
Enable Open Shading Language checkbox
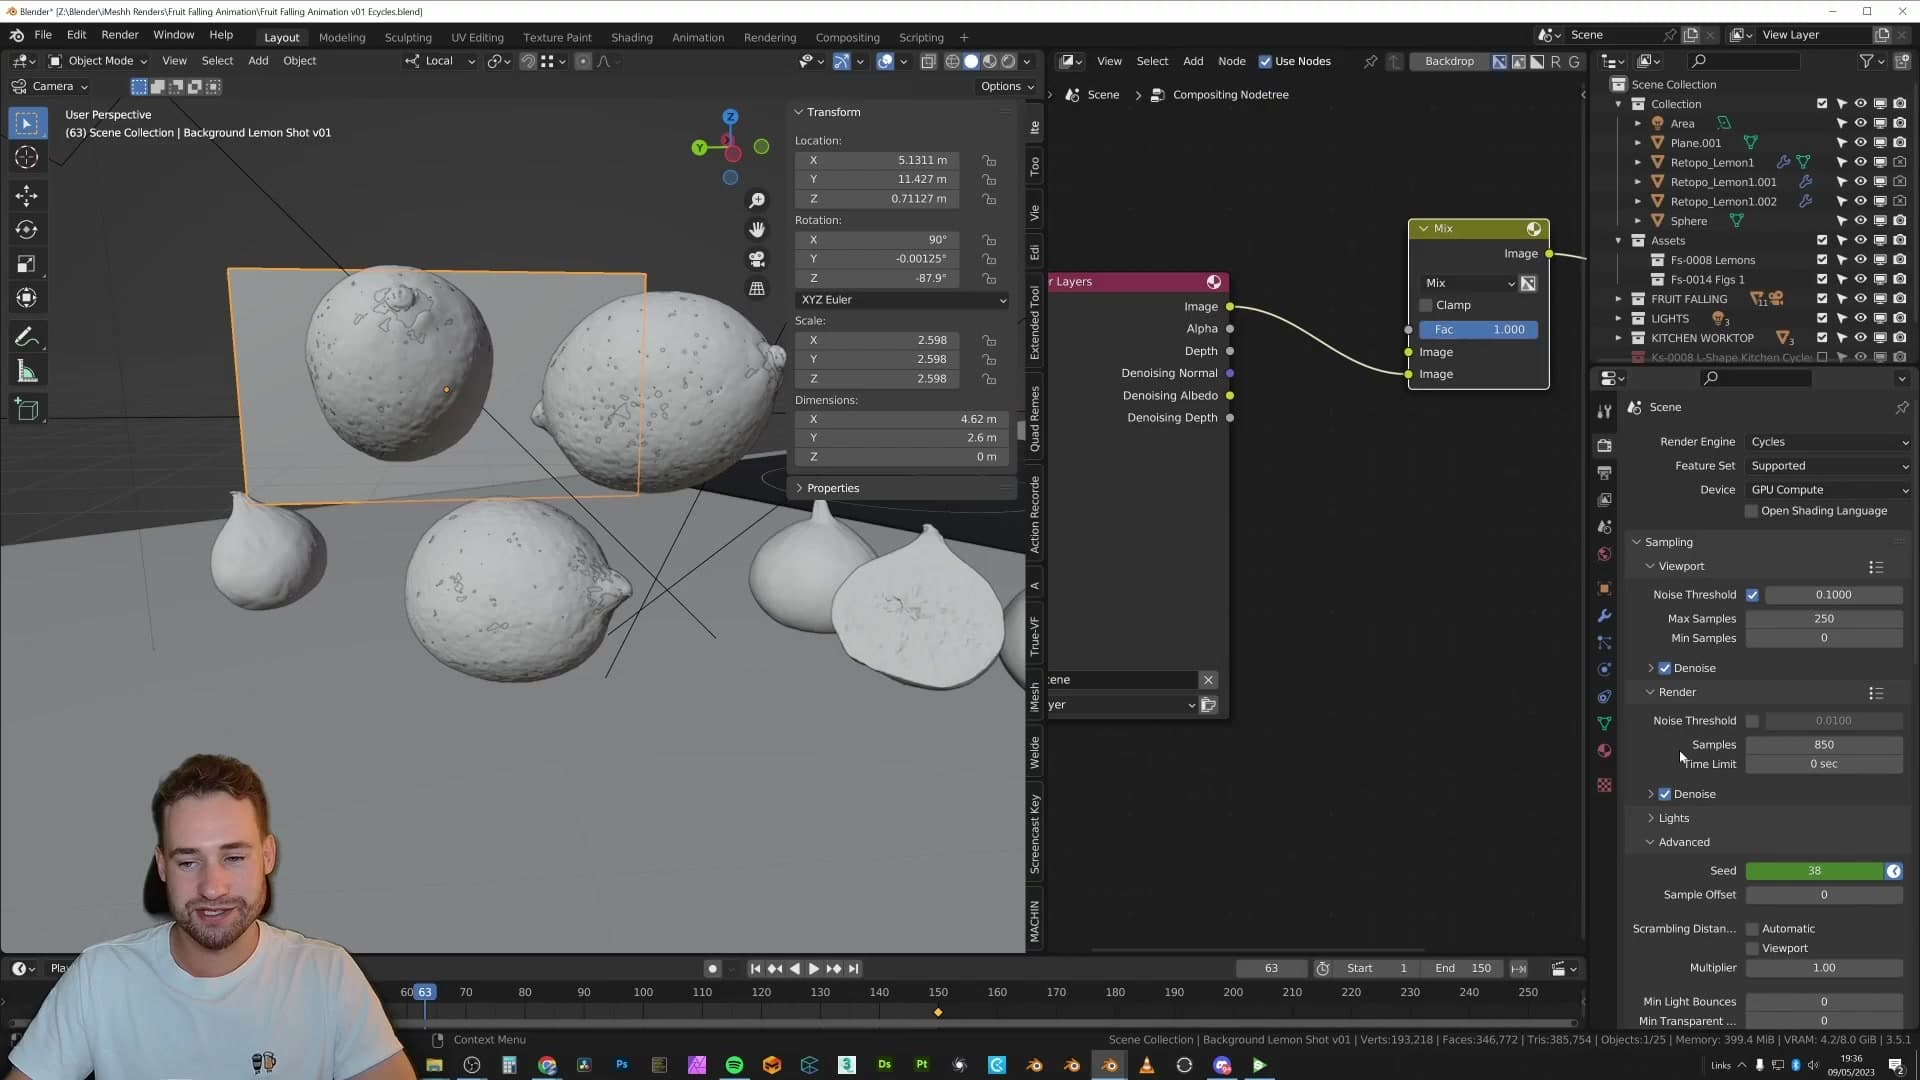coord(1751,511)
